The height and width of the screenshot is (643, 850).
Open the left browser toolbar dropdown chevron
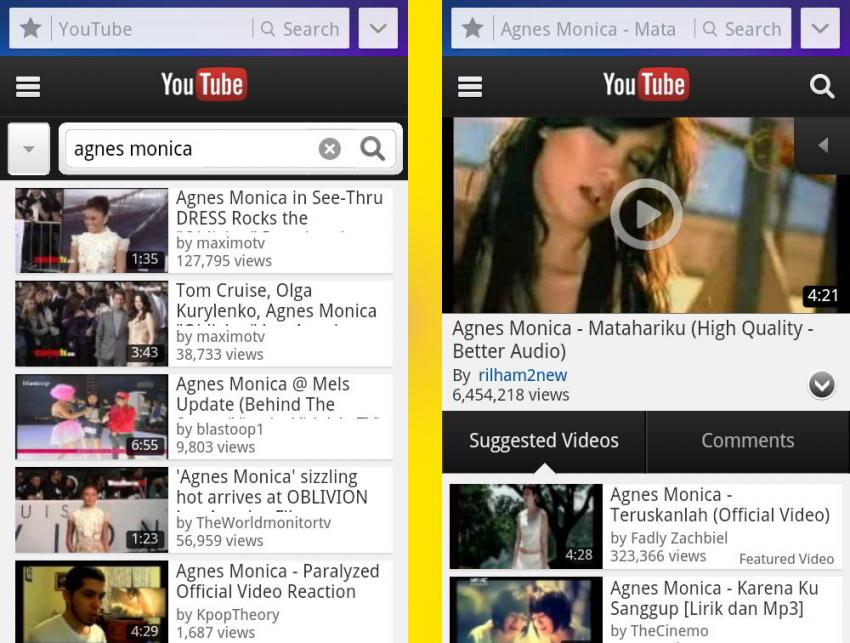pos(378,28)
